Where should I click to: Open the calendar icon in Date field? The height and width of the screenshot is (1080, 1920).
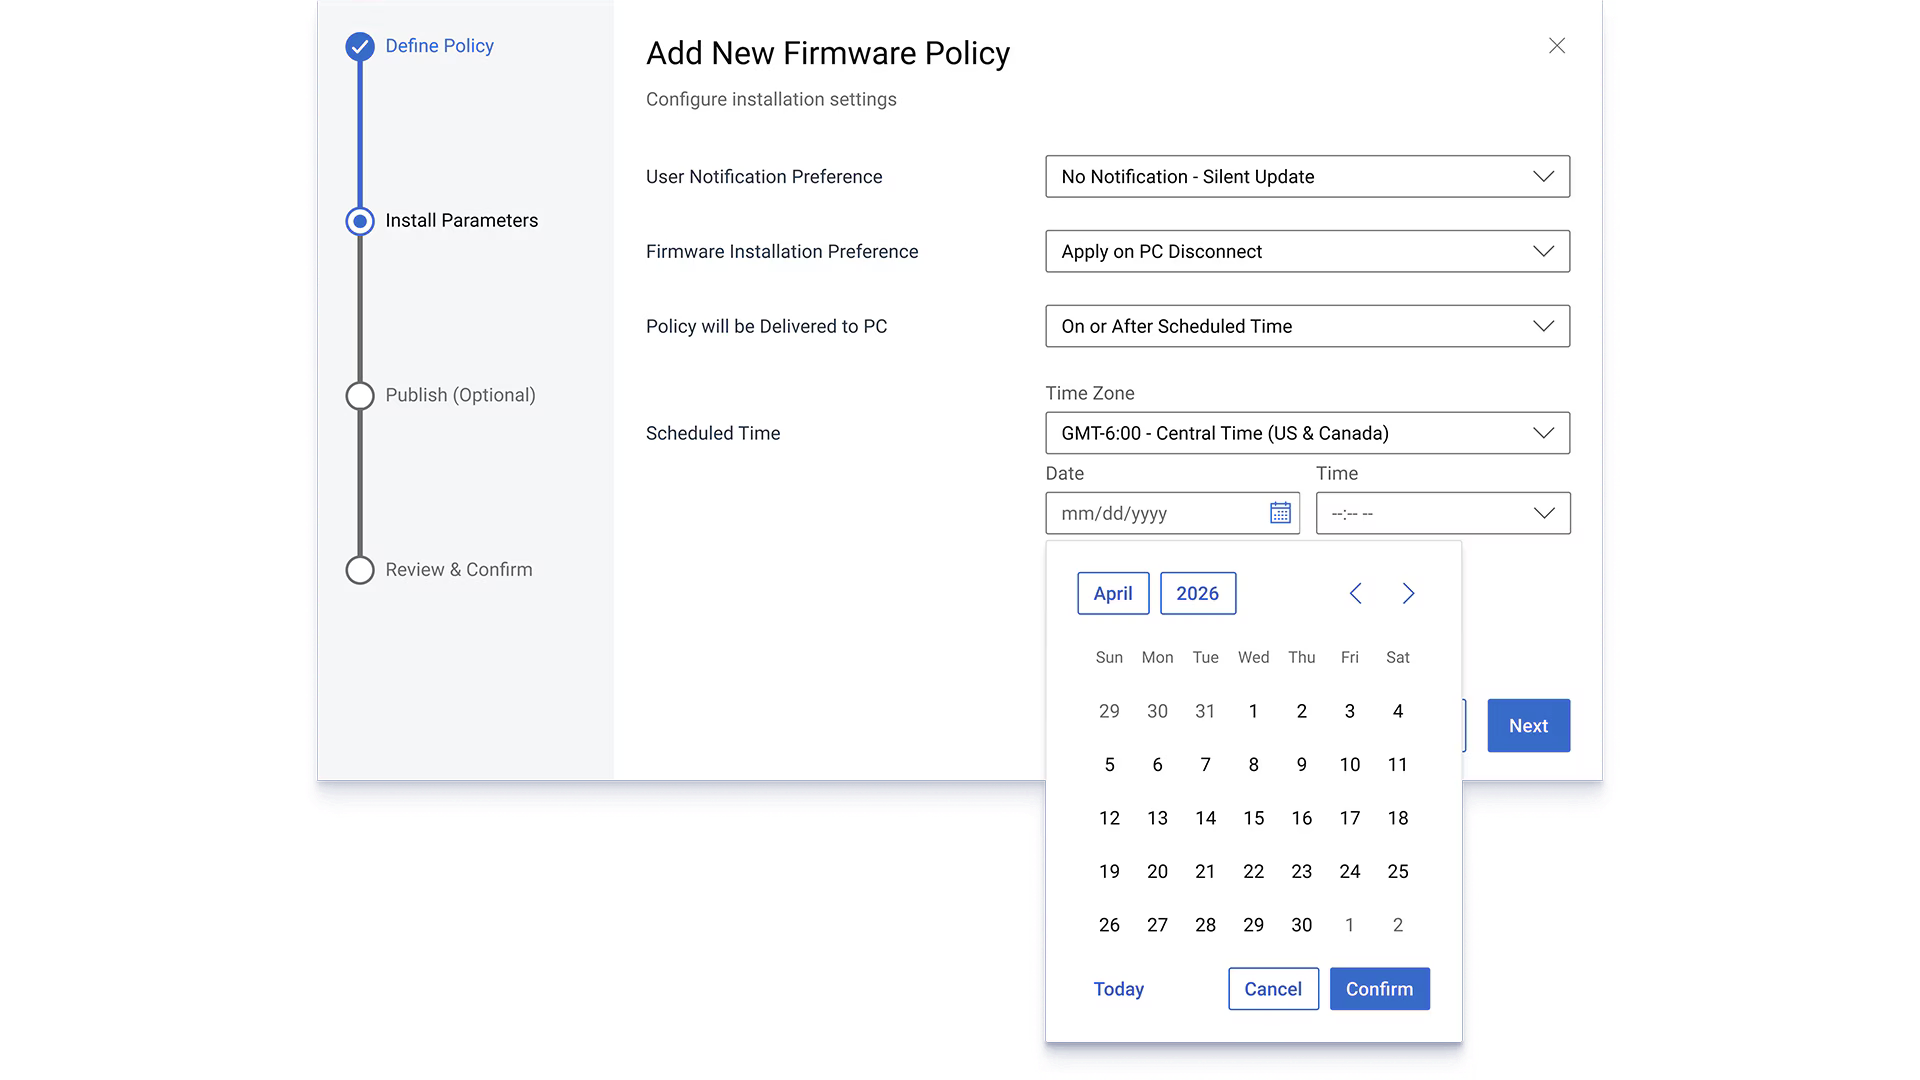1280,513
